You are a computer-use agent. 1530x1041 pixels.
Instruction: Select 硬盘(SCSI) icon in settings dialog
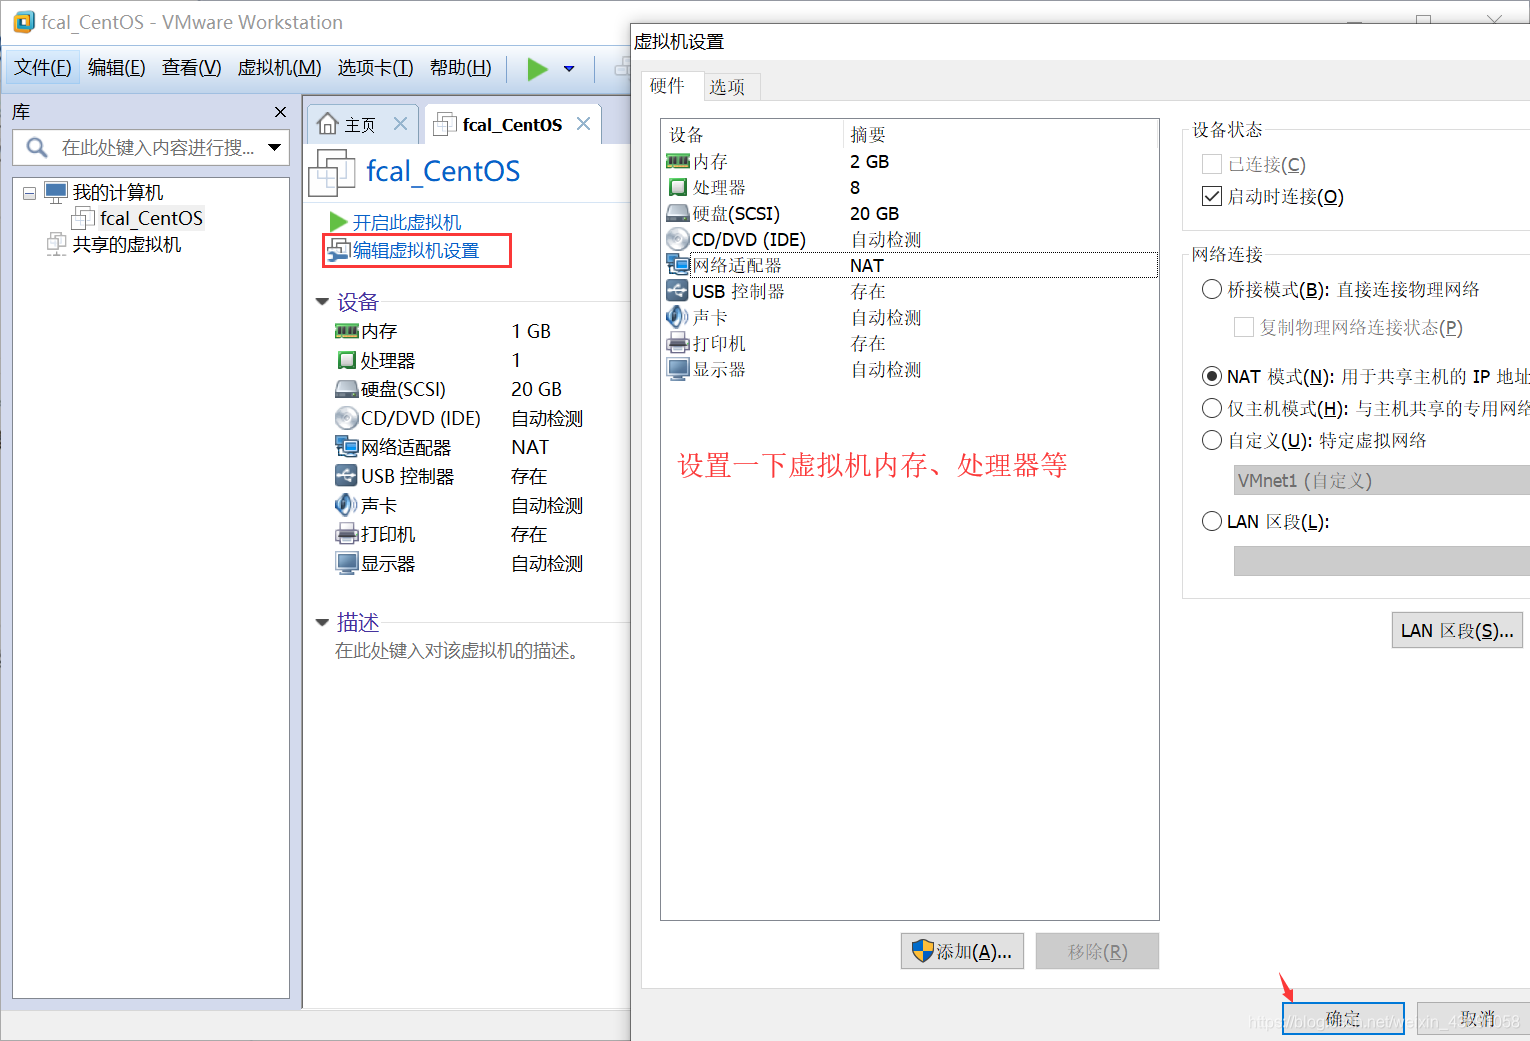(x=678, y=213)
